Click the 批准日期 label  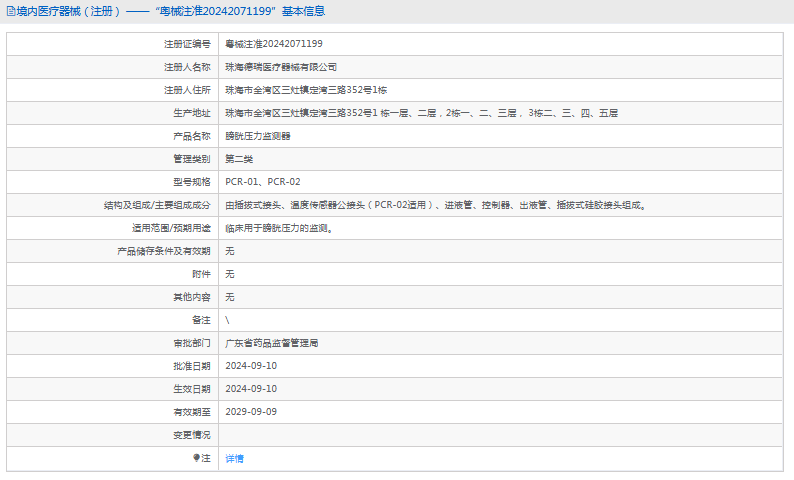pyautogui.click(x=191, y=366)
